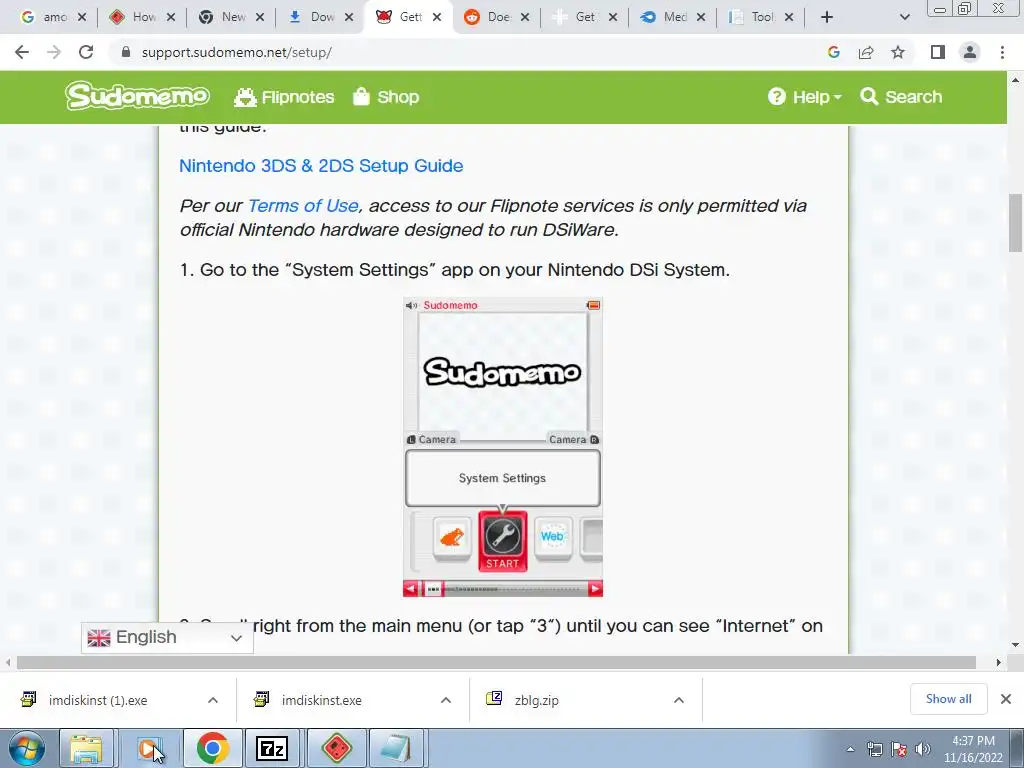1024x768 pixels.
Task: Click the share page icon
Action: pos(866,52)
